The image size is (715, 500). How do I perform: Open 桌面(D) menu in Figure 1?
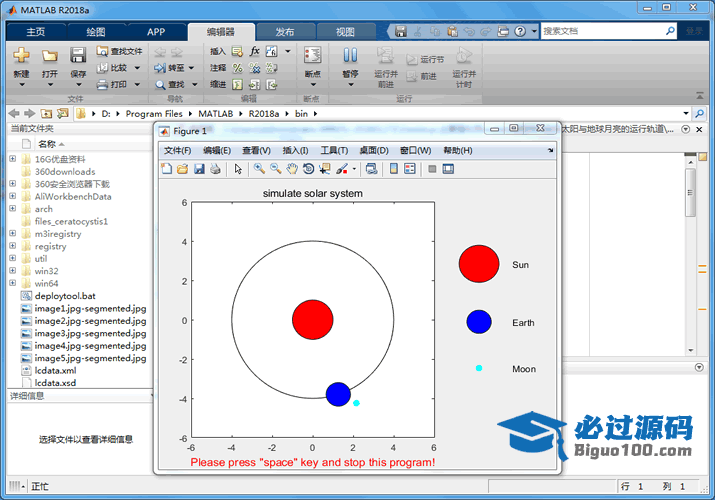[374, 150]
